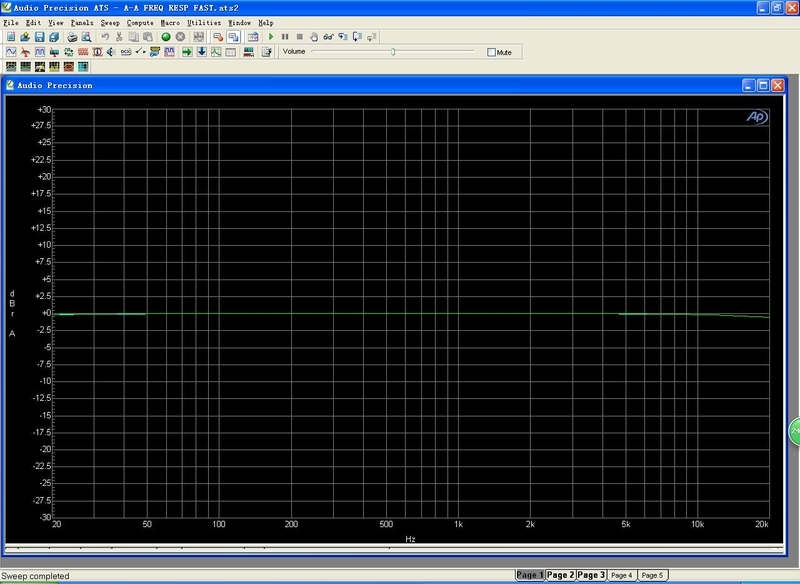
Task: Open the File menu
Action: (x=11, y=23)
